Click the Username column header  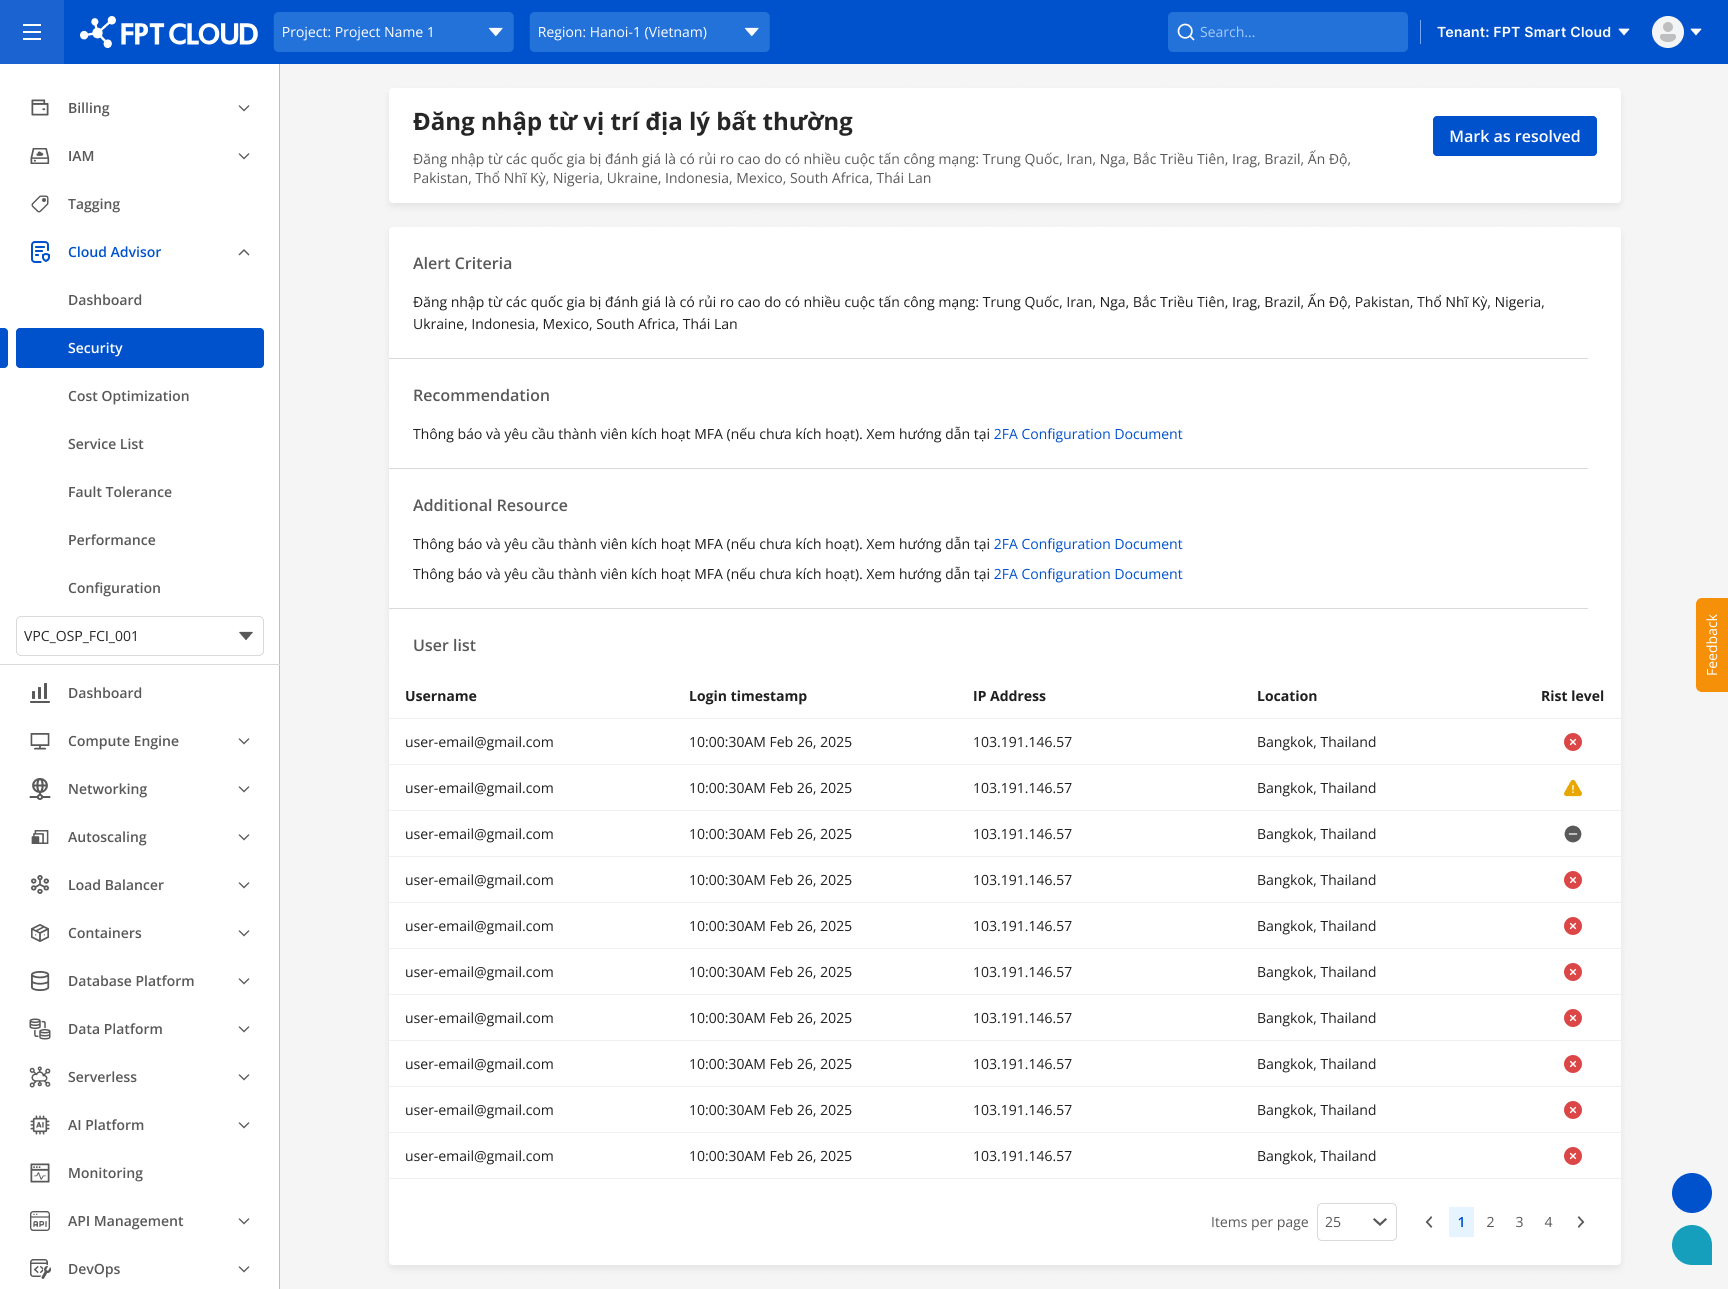pos(441,696)
